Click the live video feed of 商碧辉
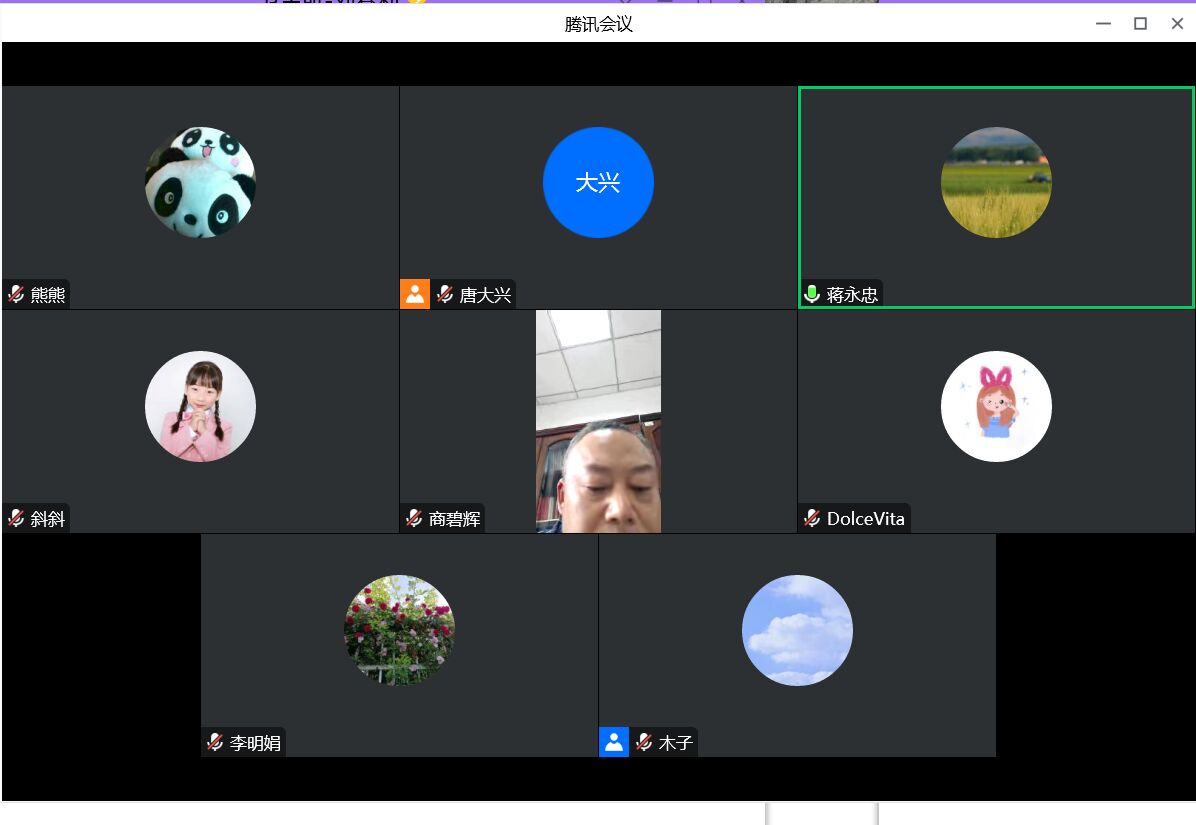The height and width of the screenshot is (825, 1196). tap(598, 421)
